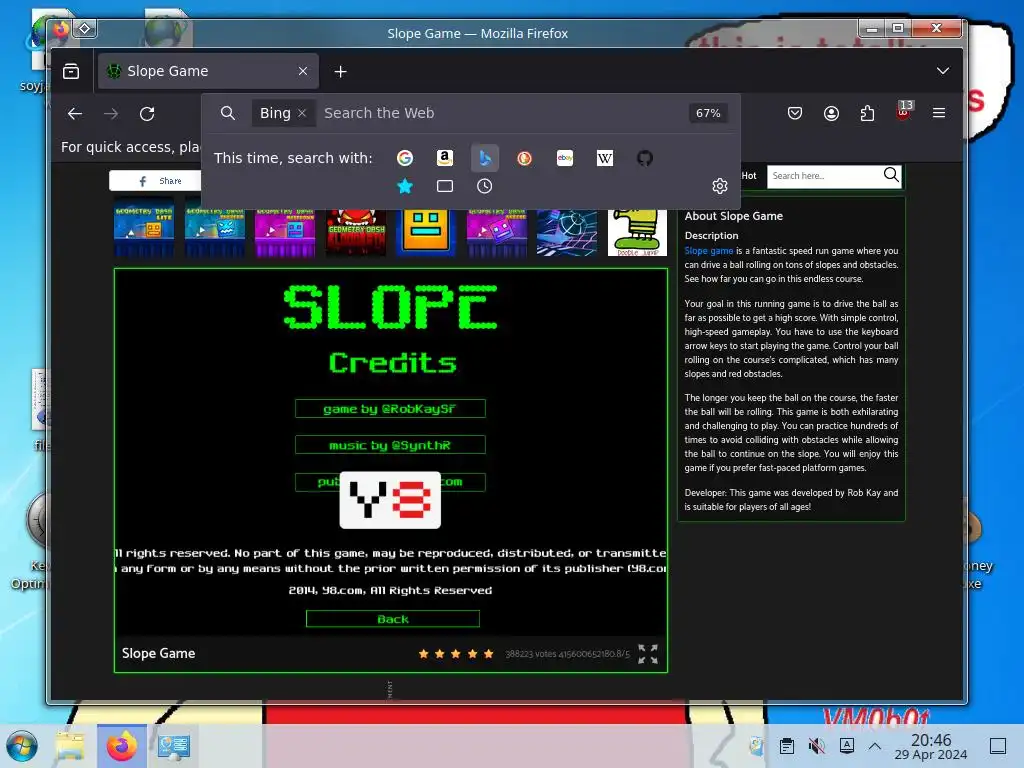The image size is (1024, 768).
Task: Open the Firefox application menu
Action: 939,113
